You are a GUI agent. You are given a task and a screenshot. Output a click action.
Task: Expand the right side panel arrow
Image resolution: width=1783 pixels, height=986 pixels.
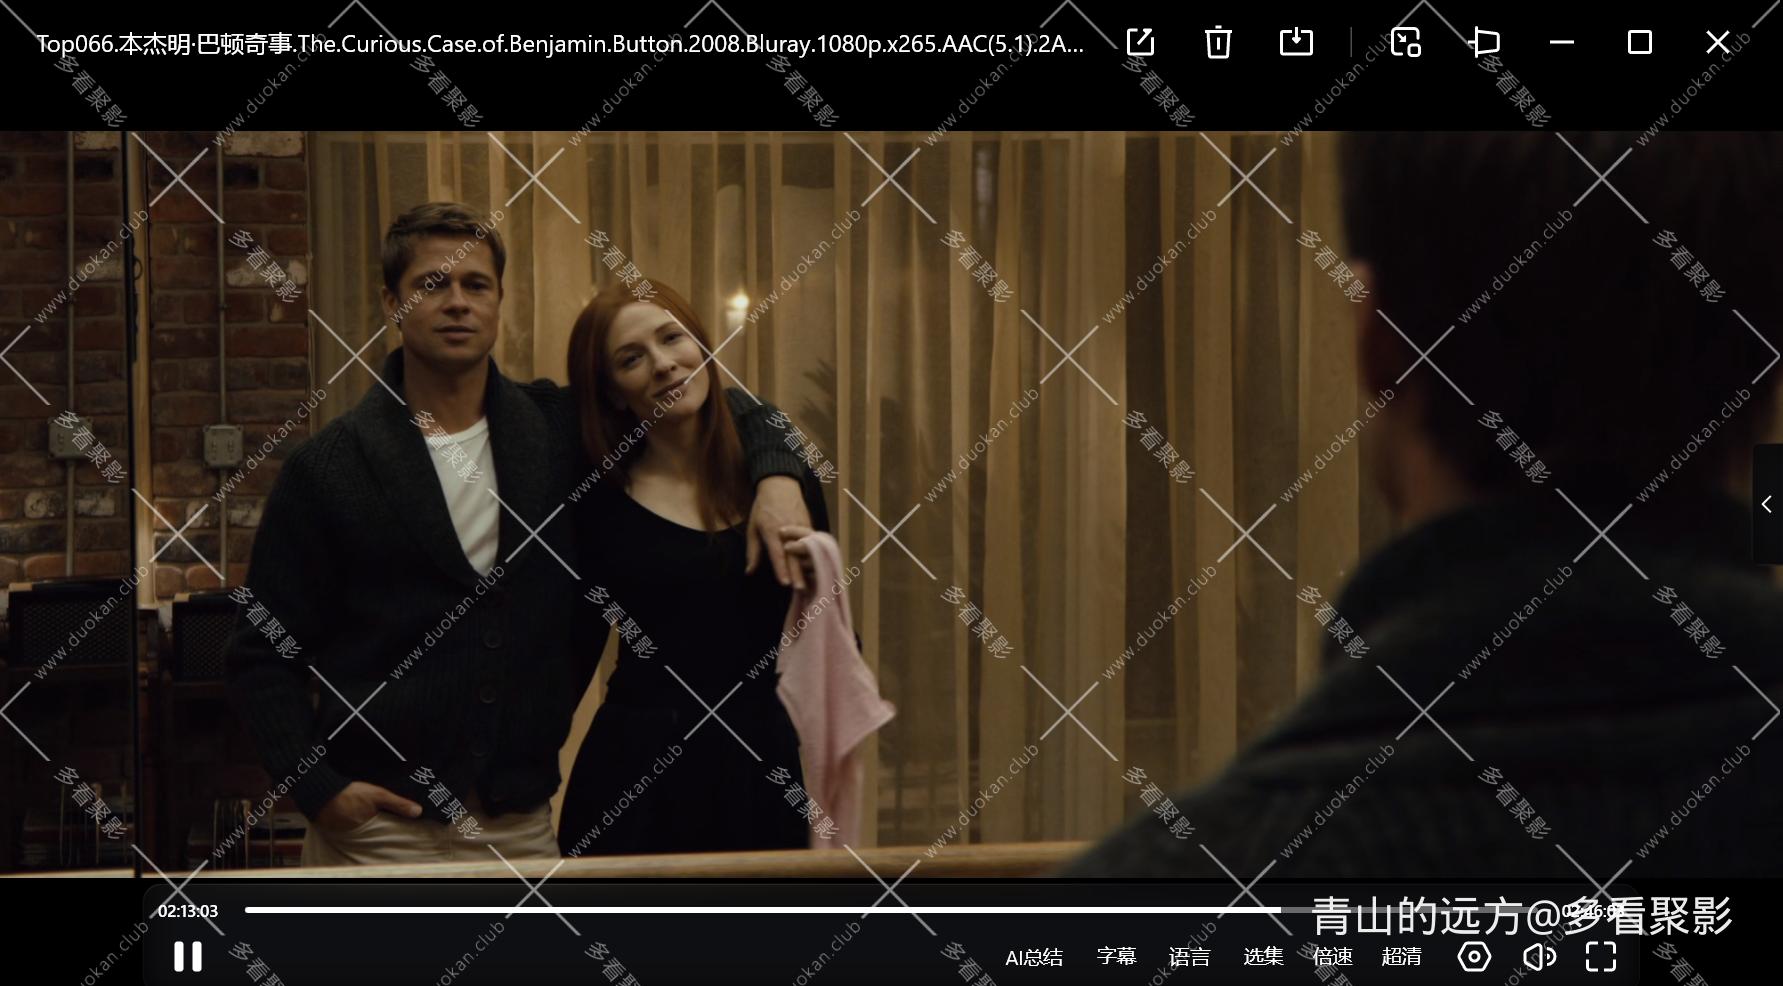(1767, 505)
